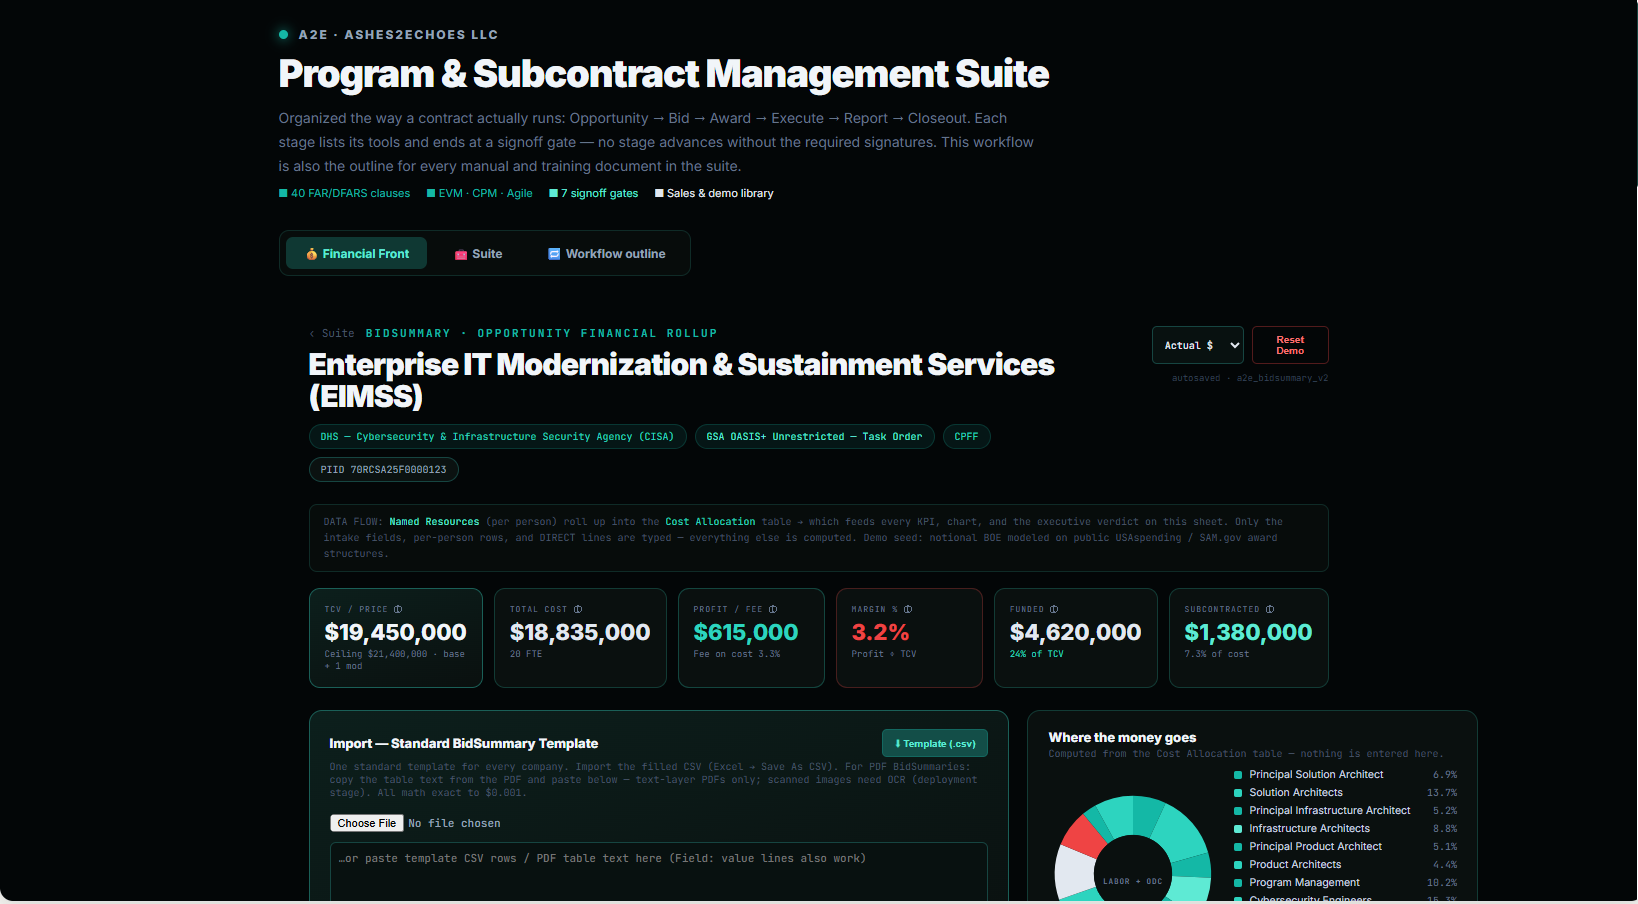Click the Cost Allocation highlighted text

click(x=710, y=522)
